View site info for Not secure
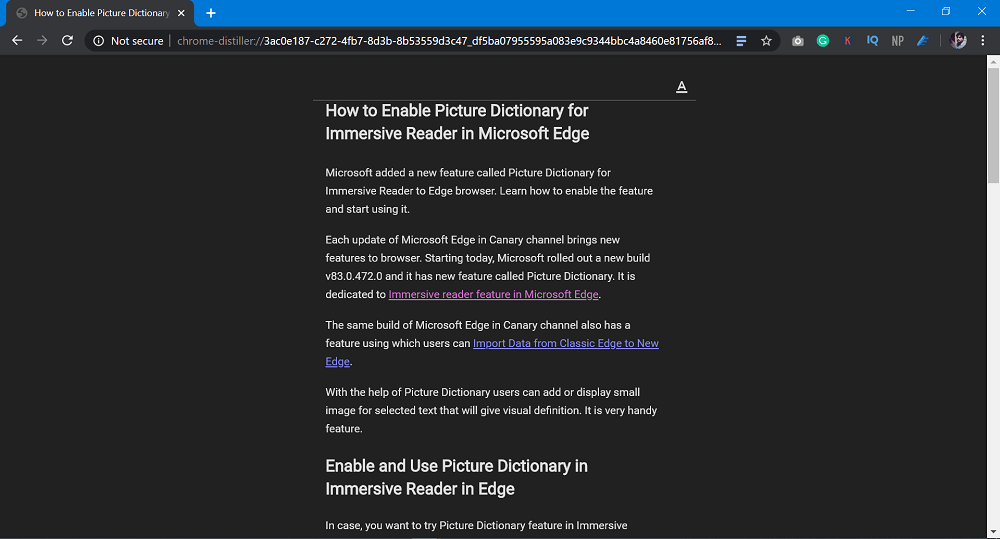 coord(98,41)
